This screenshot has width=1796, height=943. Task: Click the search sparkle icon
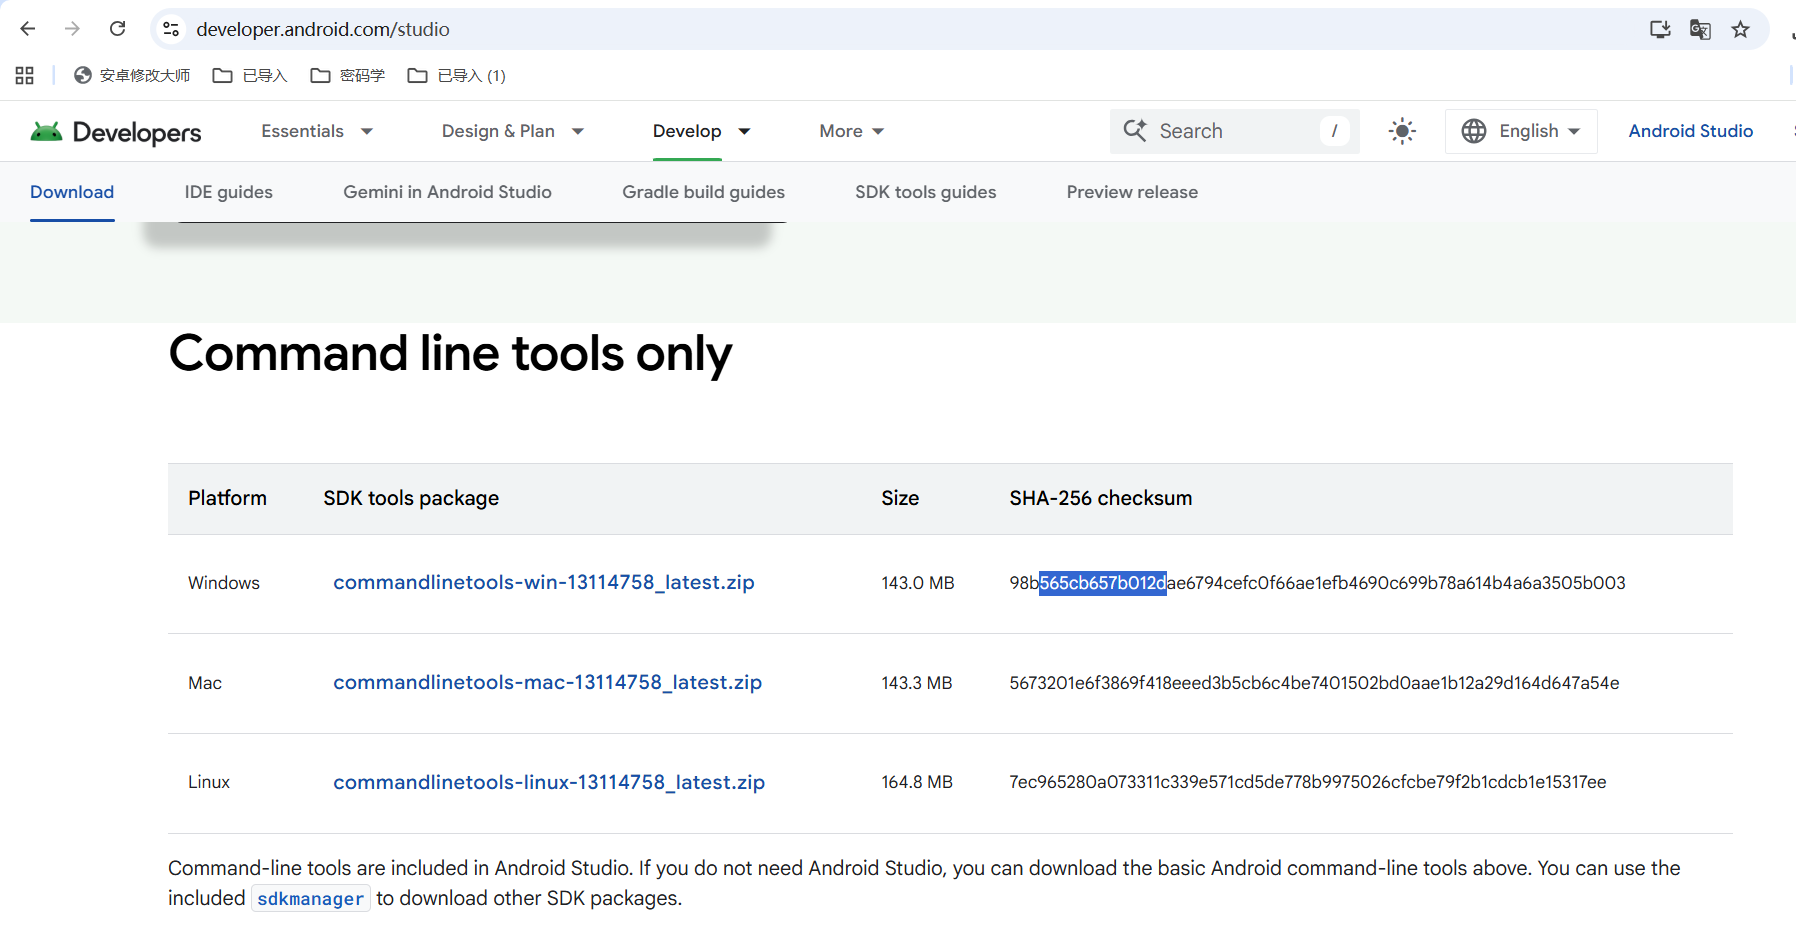(1135, 130)
